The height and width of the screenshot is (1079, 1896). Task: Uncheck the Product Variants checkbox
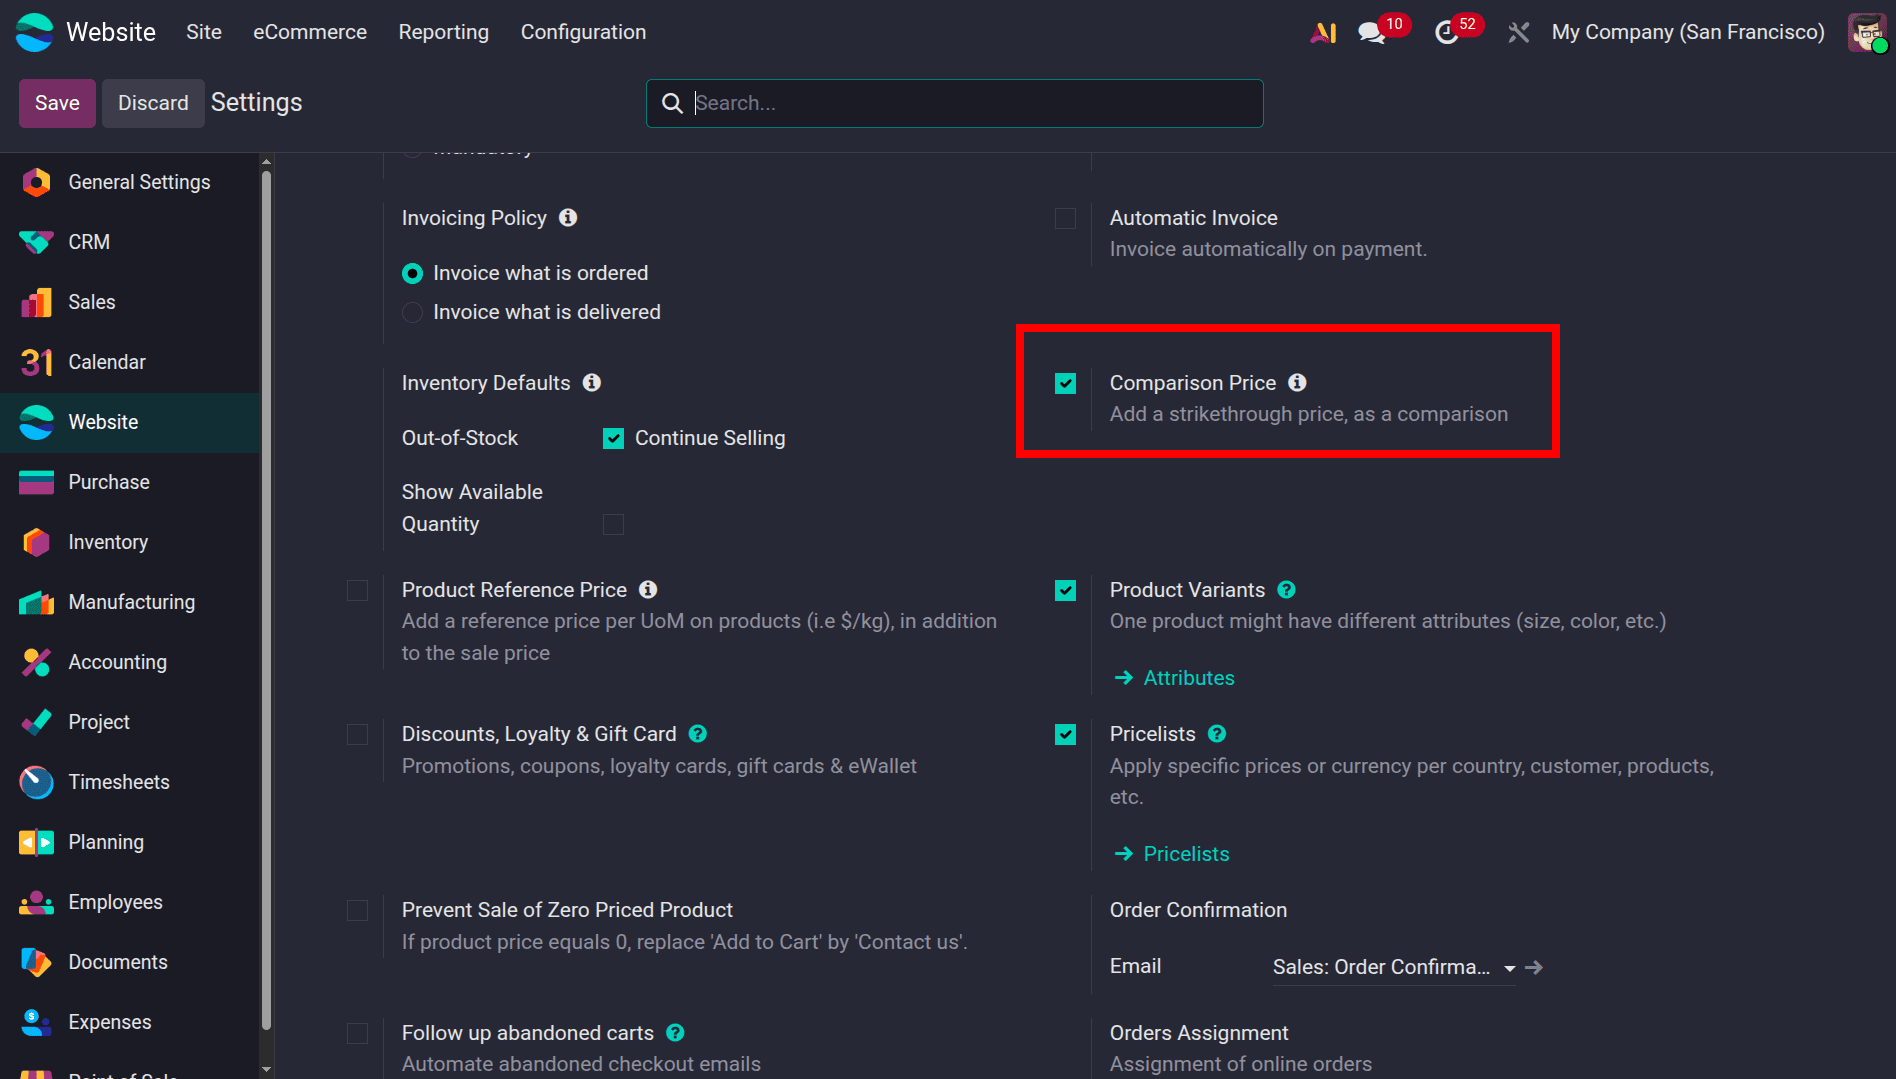(1066, 591)
